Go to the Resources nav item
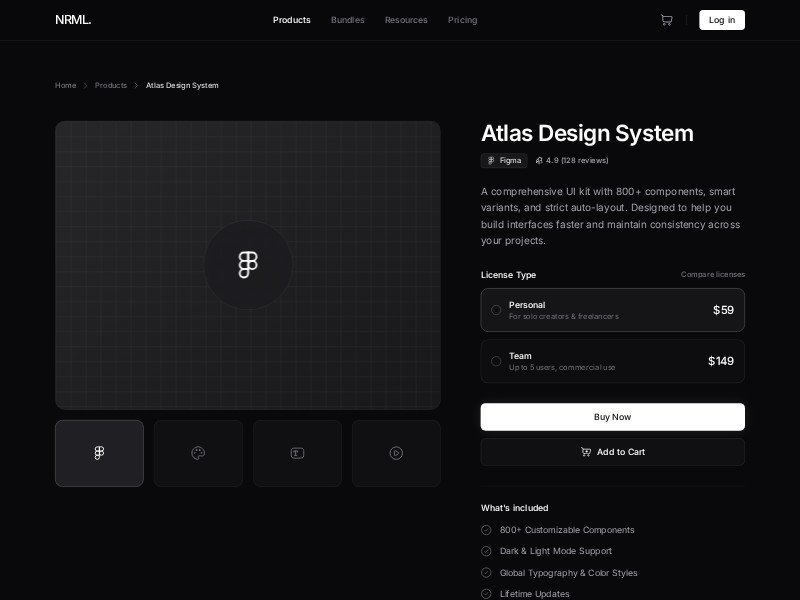 406,20
